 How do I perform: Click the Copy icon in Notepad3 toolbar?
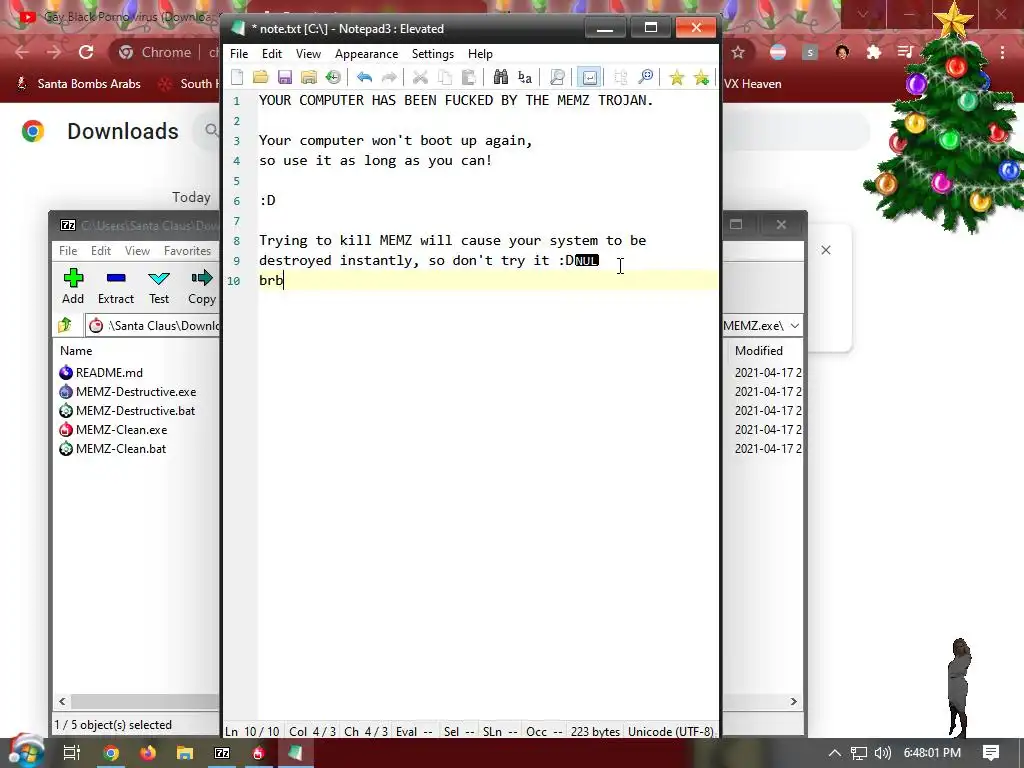pos(445,78)
